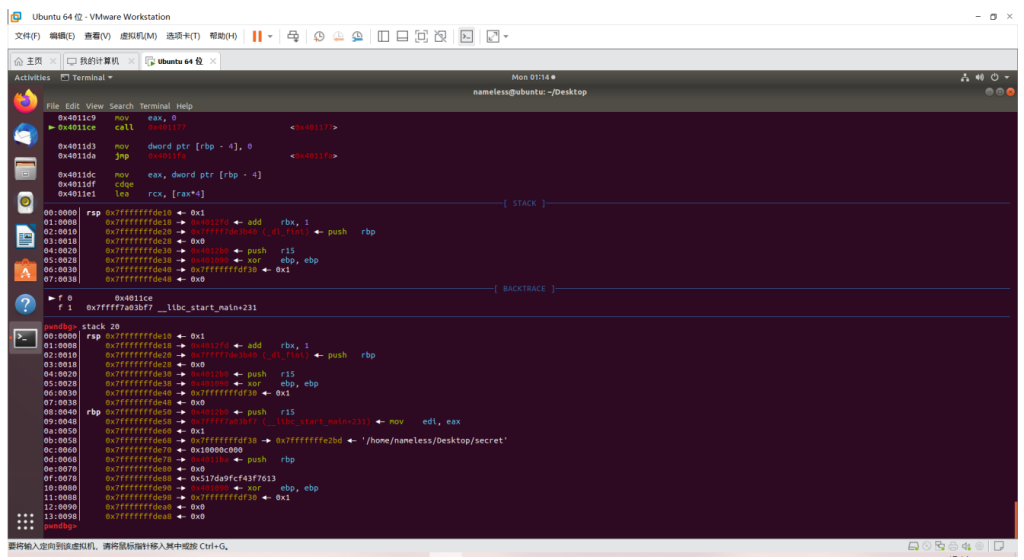1024x560 pixels.
Task: Open the 查看(V) menu
Action: [x=97, y=36]
